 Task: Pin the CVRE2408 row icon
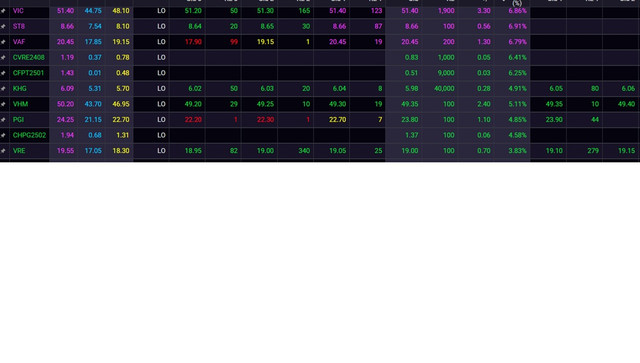pos(3,58)
